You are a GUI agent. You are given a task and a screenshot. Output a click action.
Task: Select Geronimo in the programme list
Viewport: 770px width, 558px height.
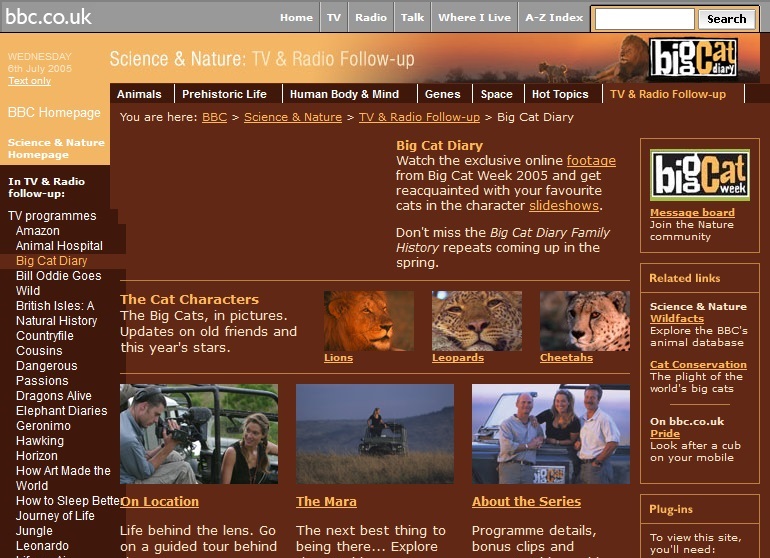point(43,426)
